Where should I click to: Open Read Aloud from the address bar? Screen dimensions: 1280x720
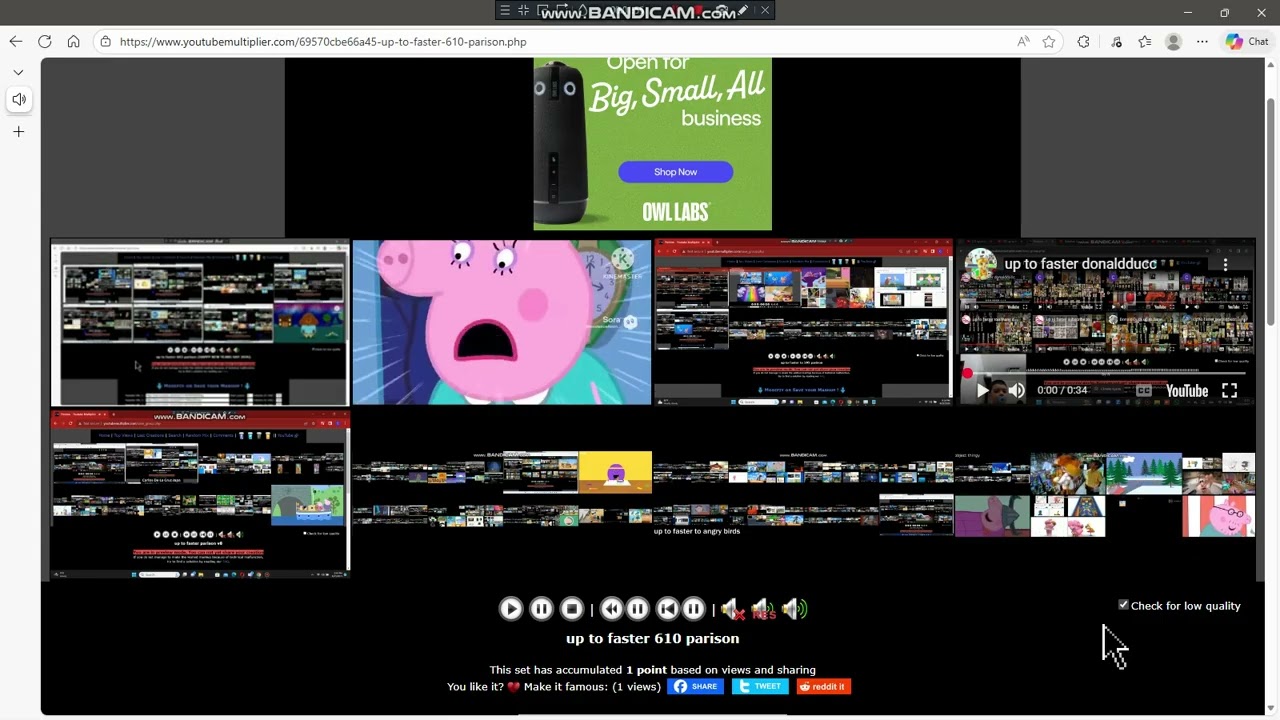coord(1023,42)
